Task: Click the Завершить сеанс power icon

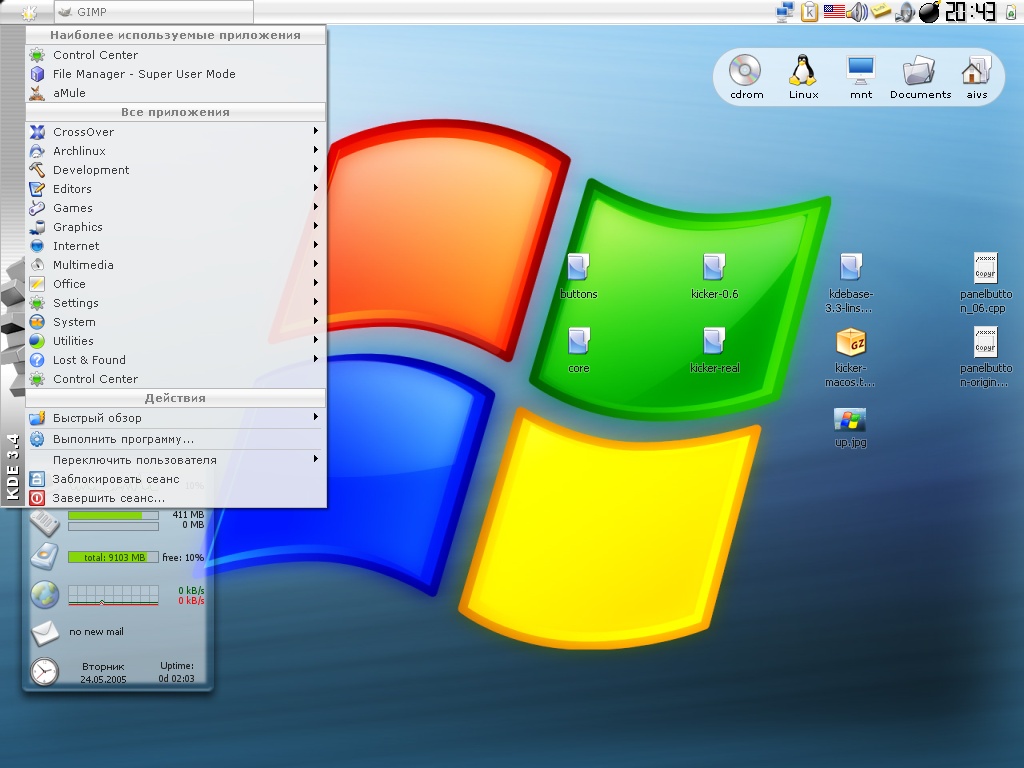Action: (x=37, y=498)
